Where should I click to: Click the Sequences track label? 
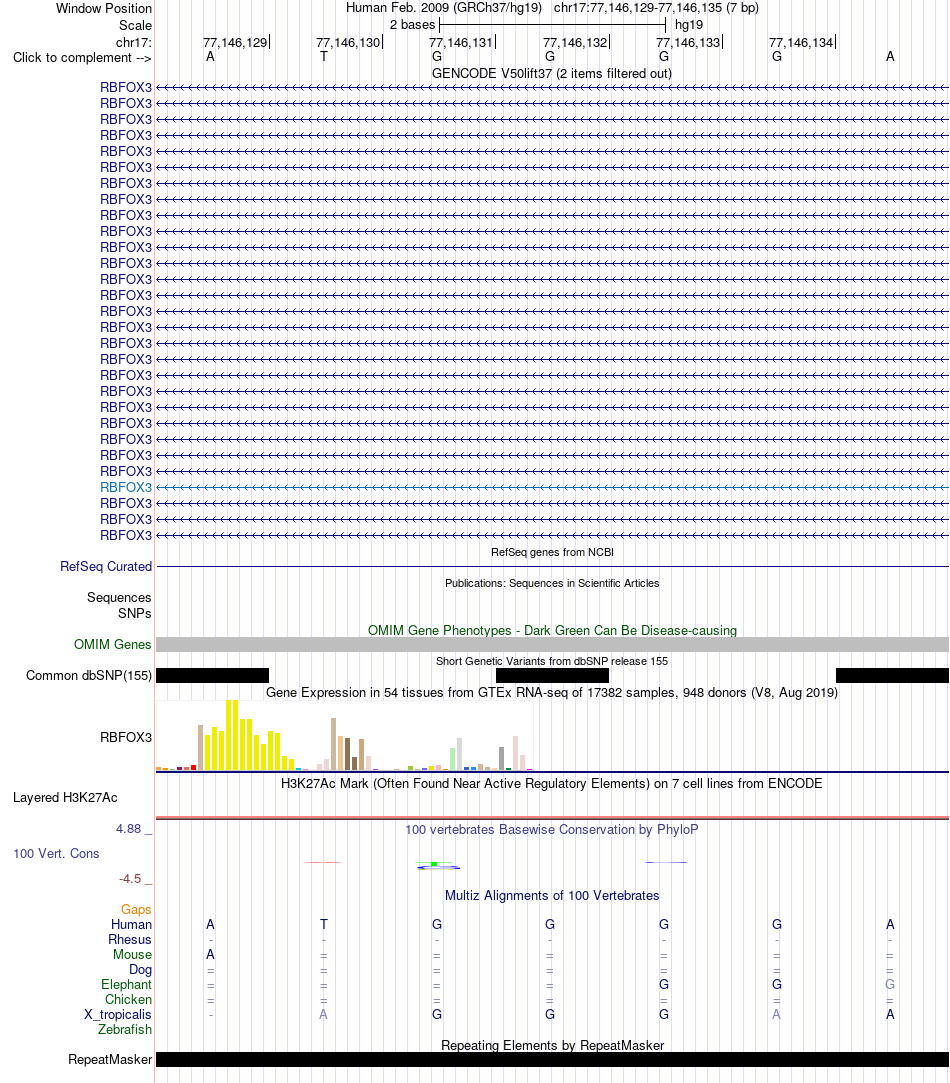click(x=119, y=597)
